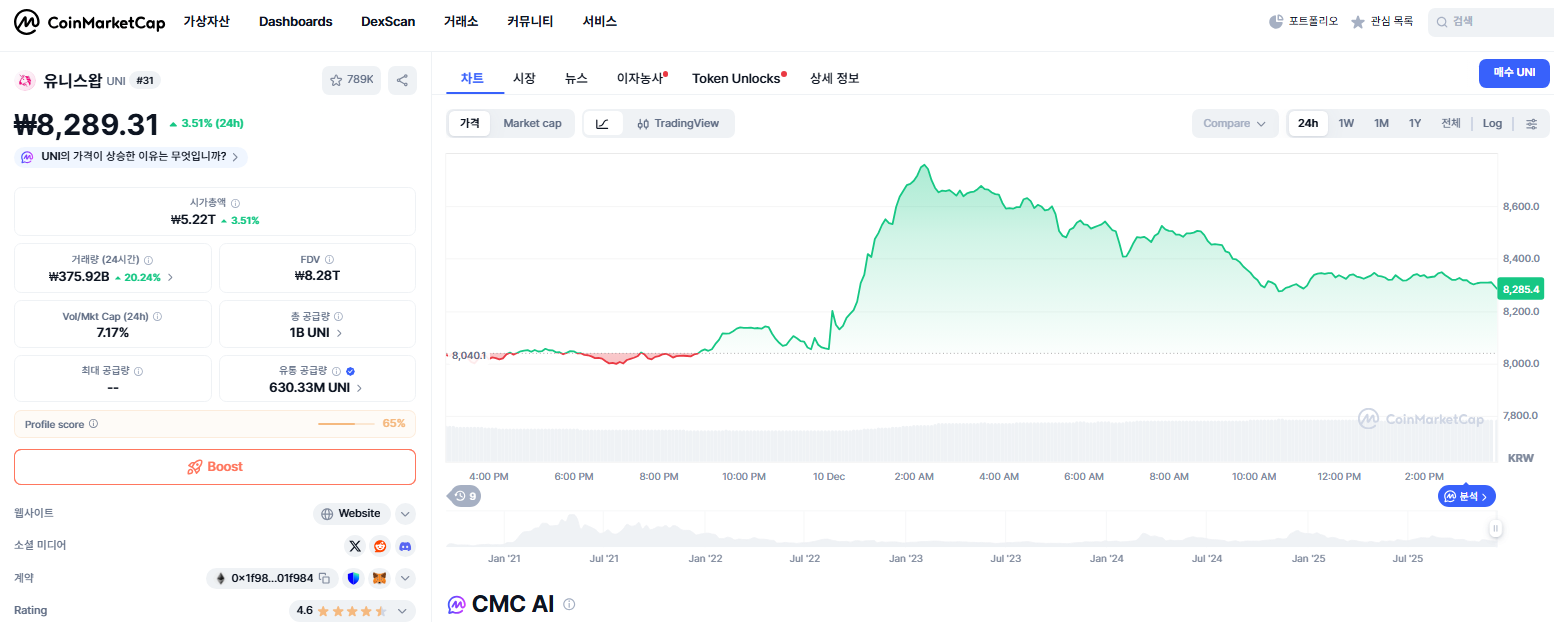Switch to TradingView chart mode

point(678,124)
